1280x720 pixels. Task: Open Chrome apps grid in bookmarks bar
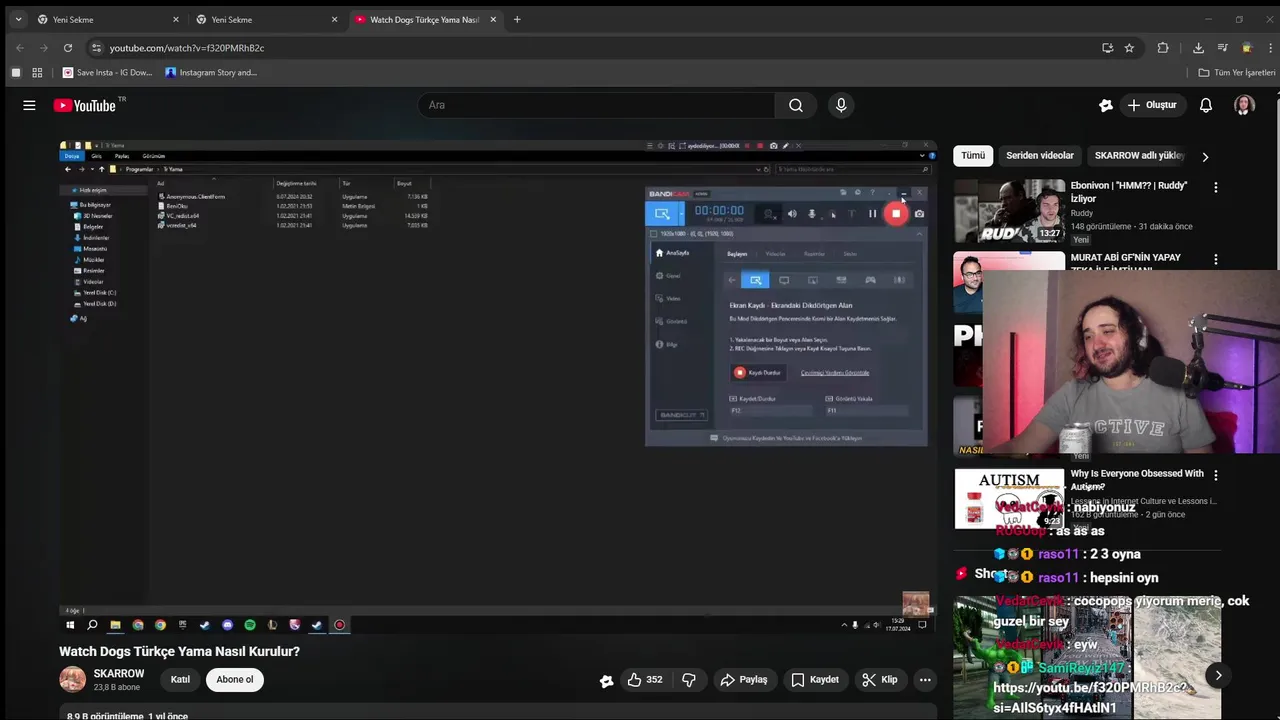coord(37,73)
